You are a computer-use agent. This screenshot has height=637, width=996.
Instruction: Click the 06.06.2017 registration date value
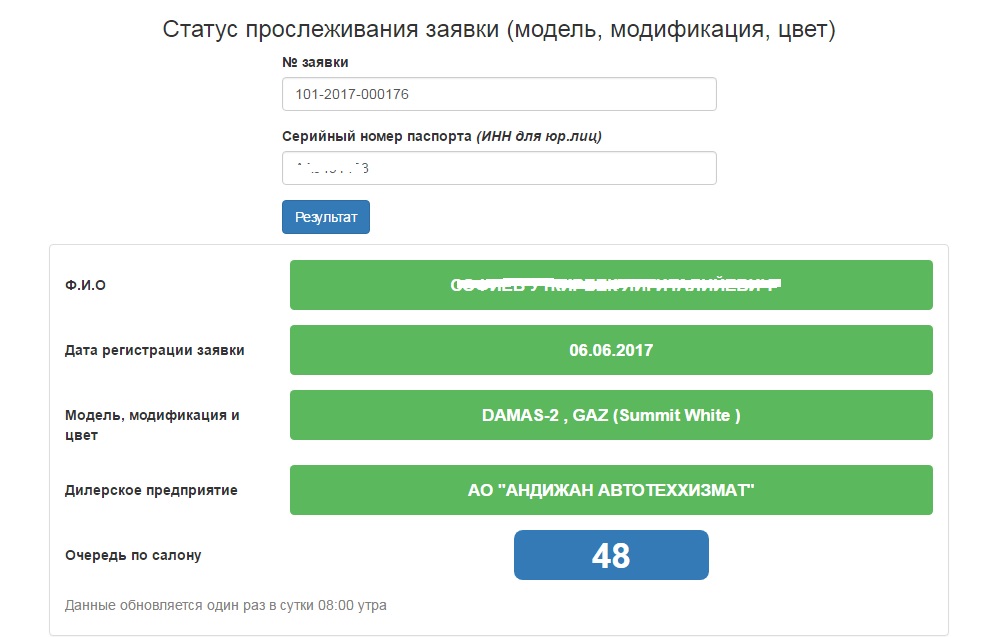(x=611, y=350)
